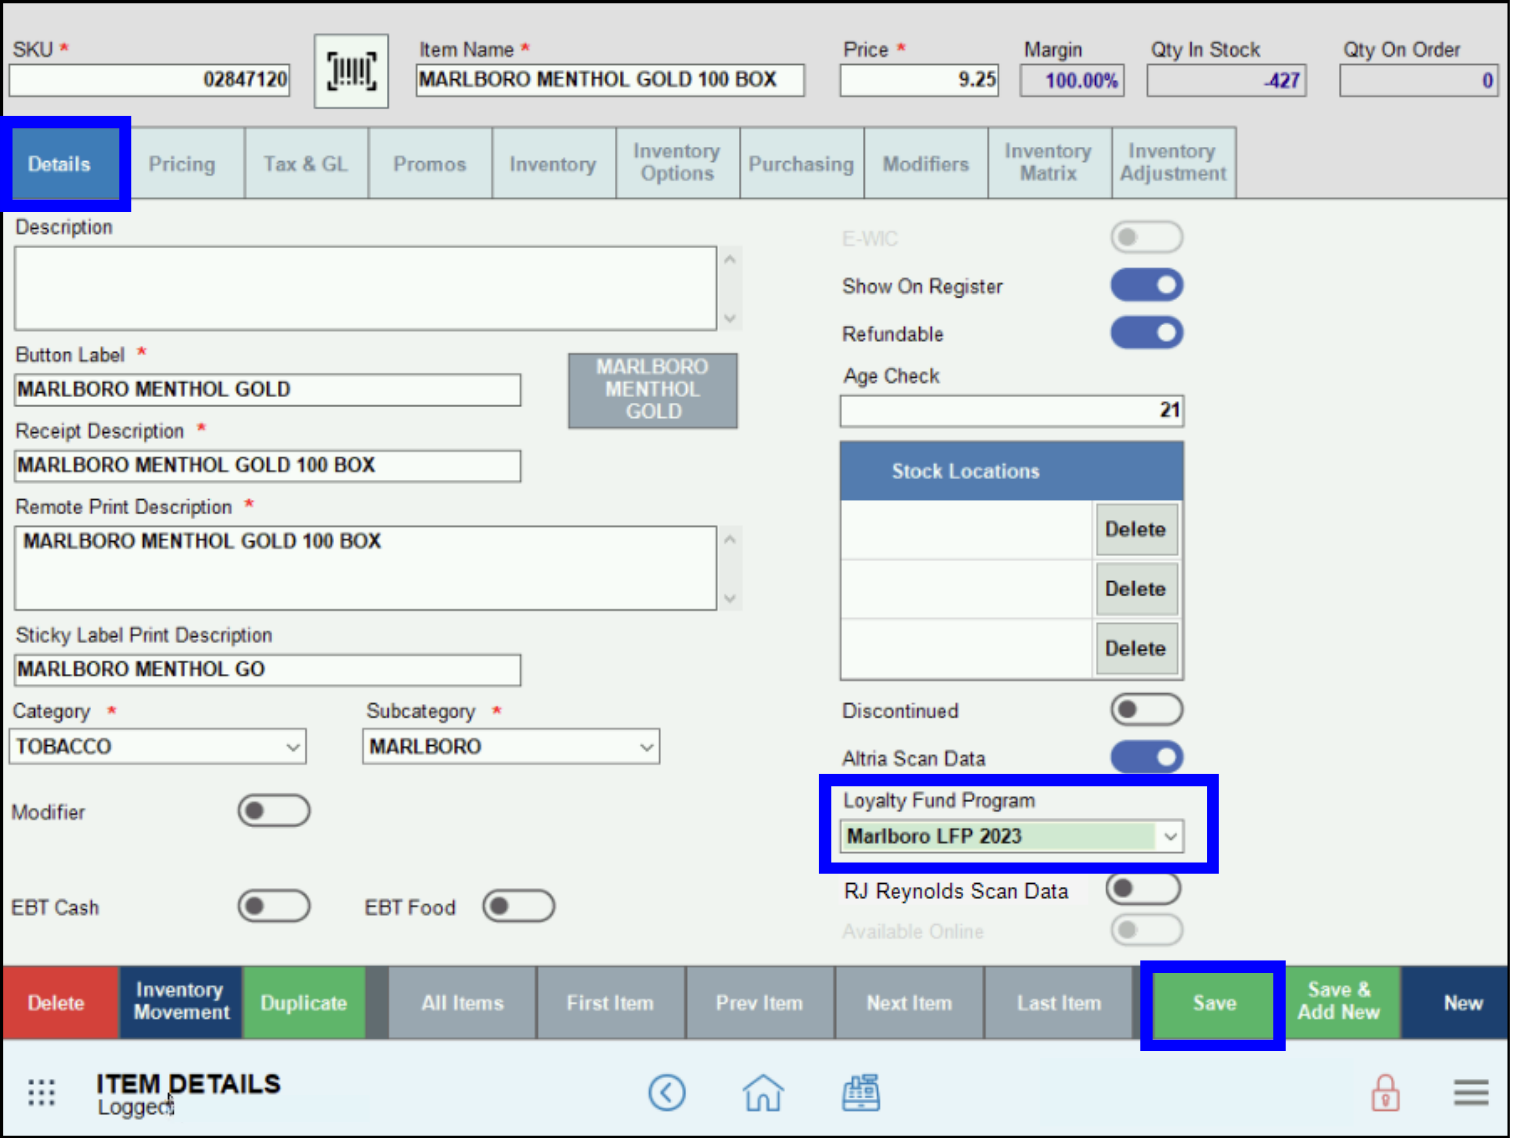This screenshot has width=1513, height=1141.
Task: Go back with the circled arrow icon
Action: tap(667, 1093)
